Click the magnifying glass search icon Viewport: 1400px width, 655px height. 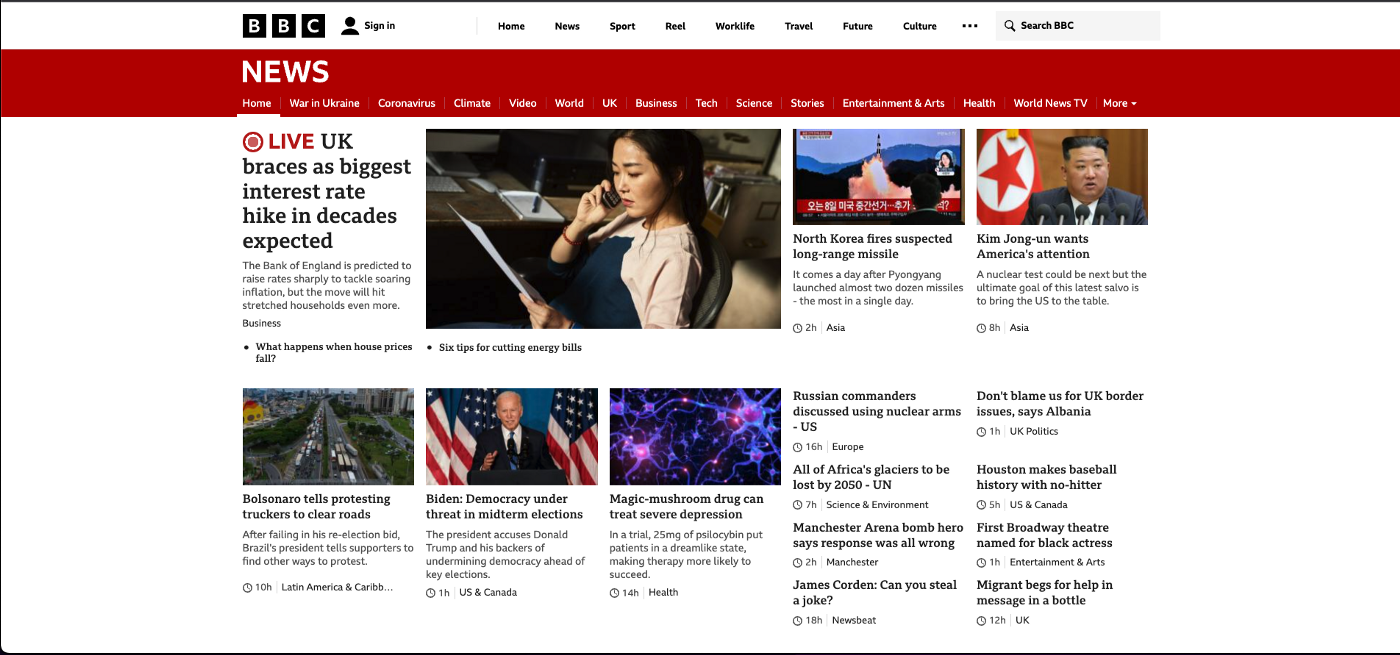click(x=1010, y=26)
